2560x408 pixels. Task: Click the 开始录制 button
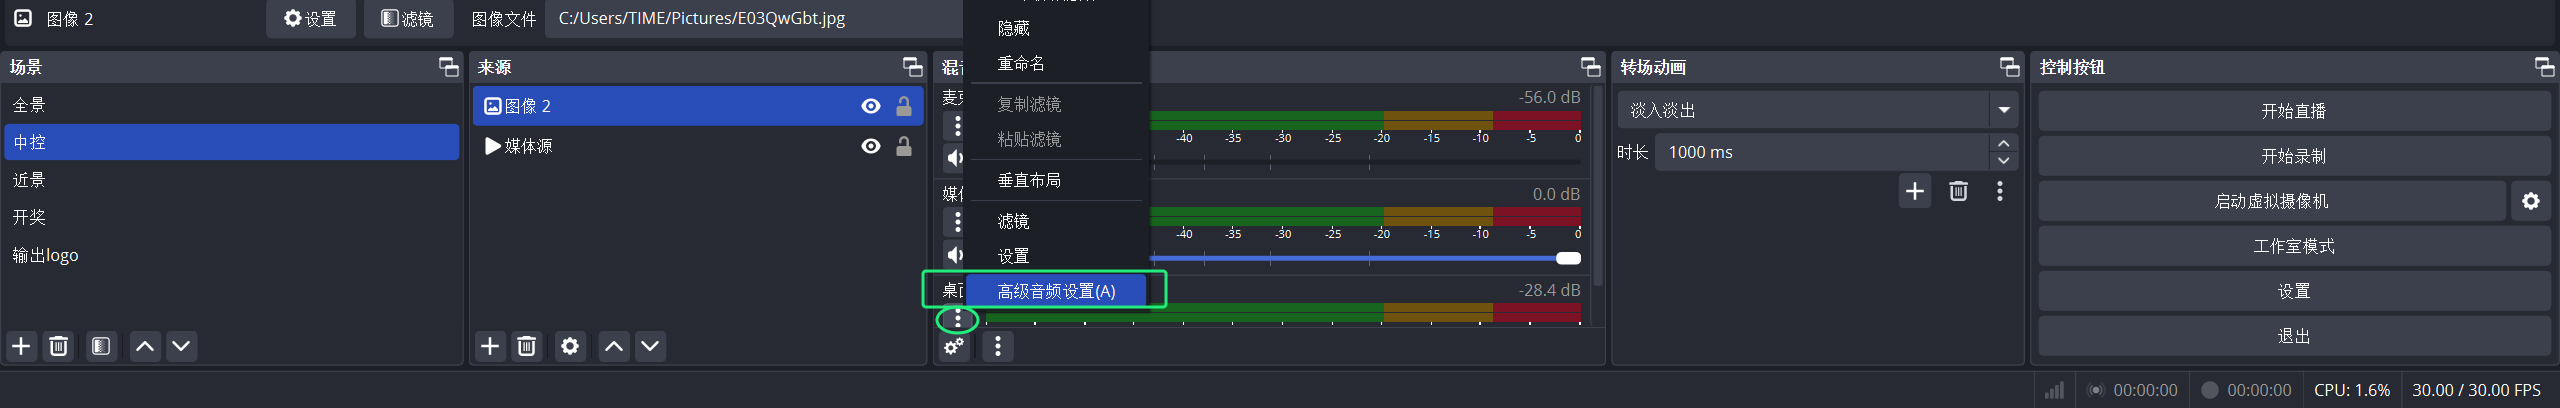click(x=2294, y=156)
